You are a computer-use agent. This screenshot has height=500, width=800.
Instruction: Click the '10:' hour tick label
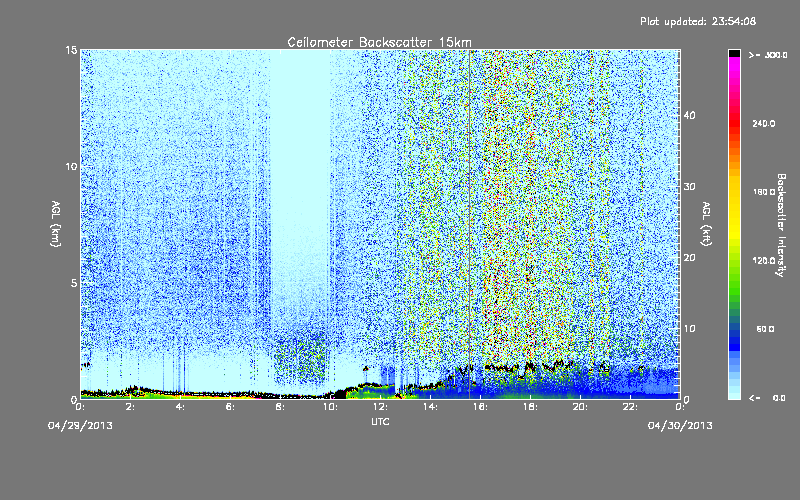(331, 407)
